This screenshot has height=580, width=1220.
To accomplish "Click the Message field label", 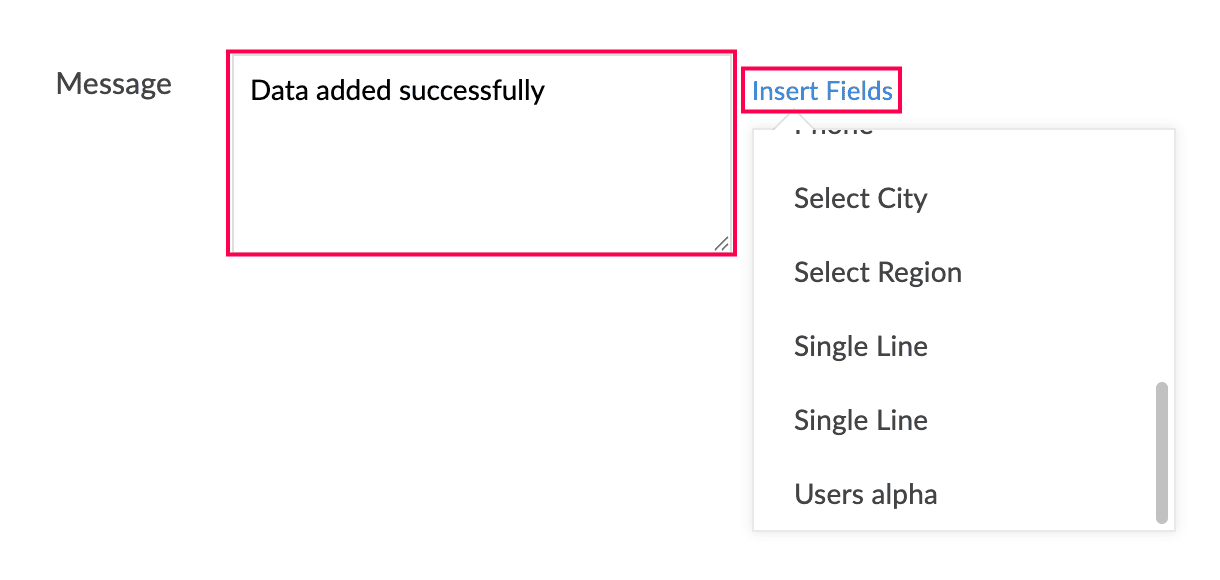I will (114, 84).
